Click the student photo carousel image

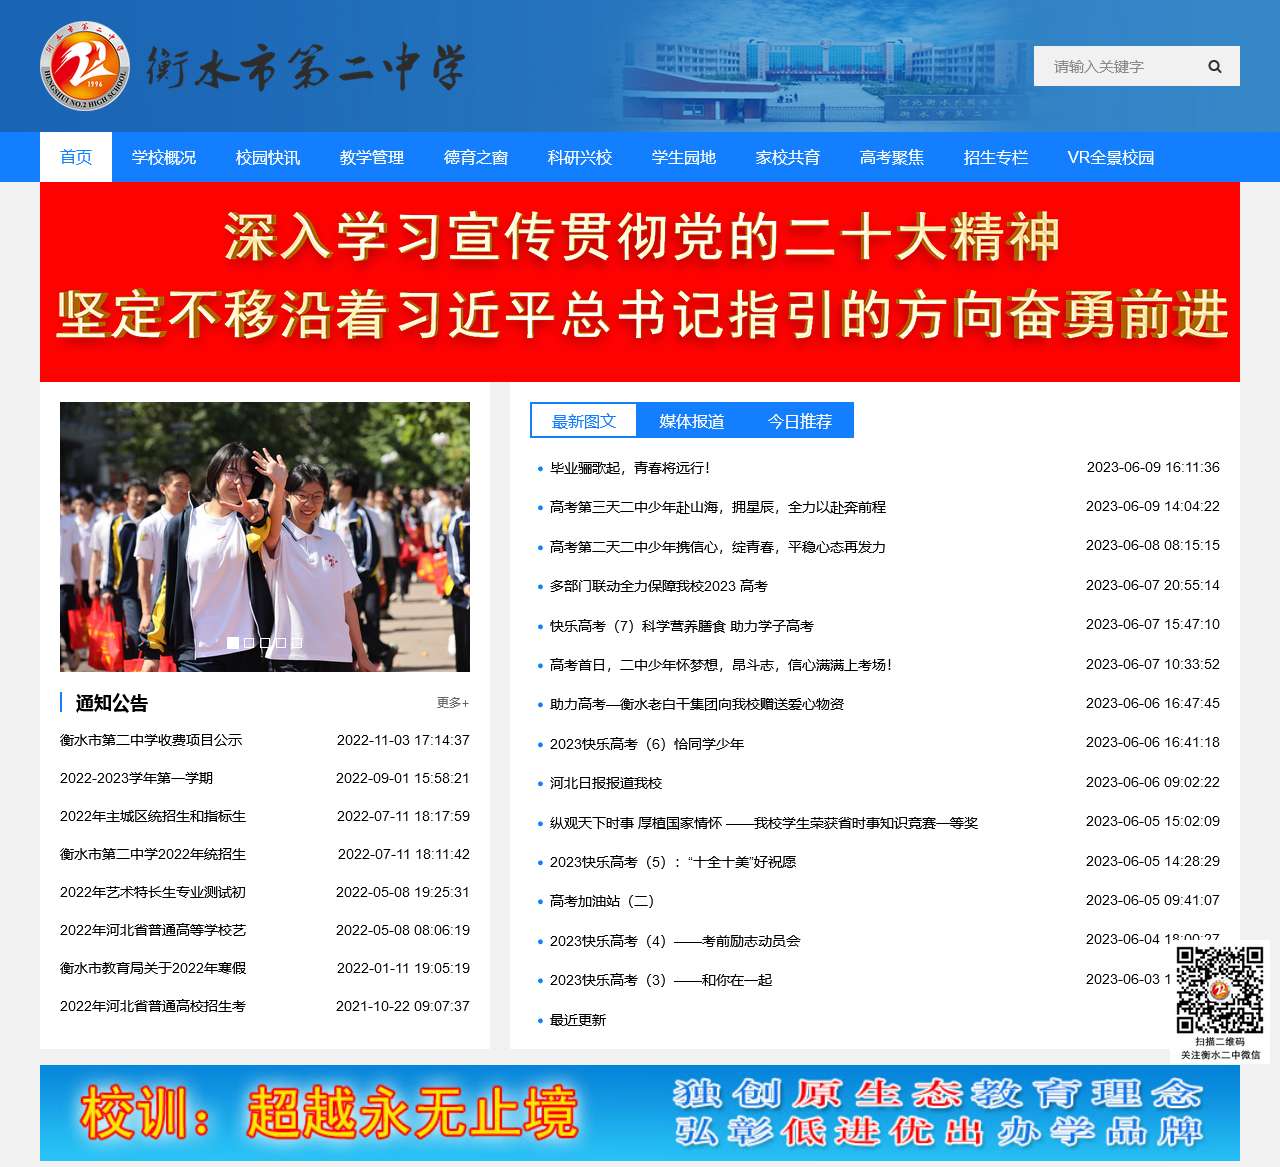click(x=265, y=537)
